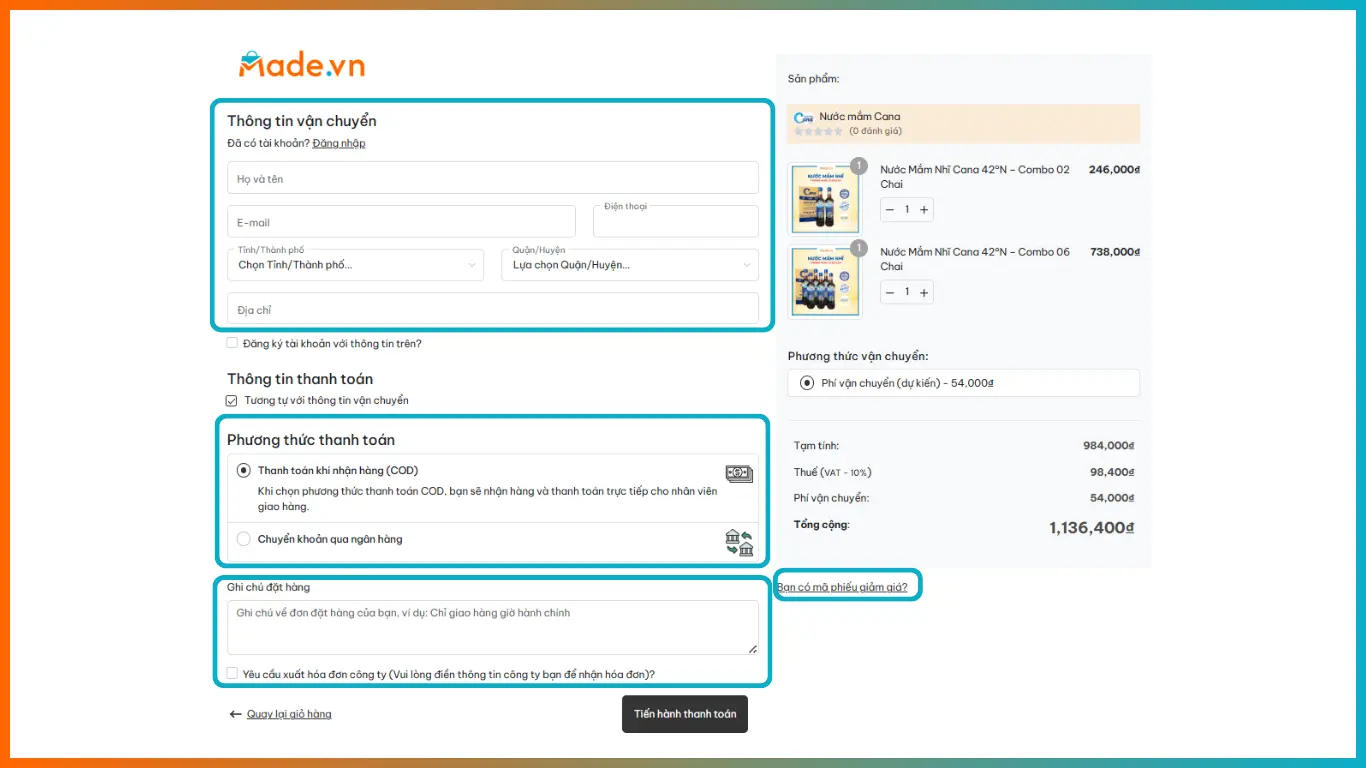This screenshot has height=768, width=1366.
Task: Decrease quantity of Combo 02 Chai
Action: [890, 210]
